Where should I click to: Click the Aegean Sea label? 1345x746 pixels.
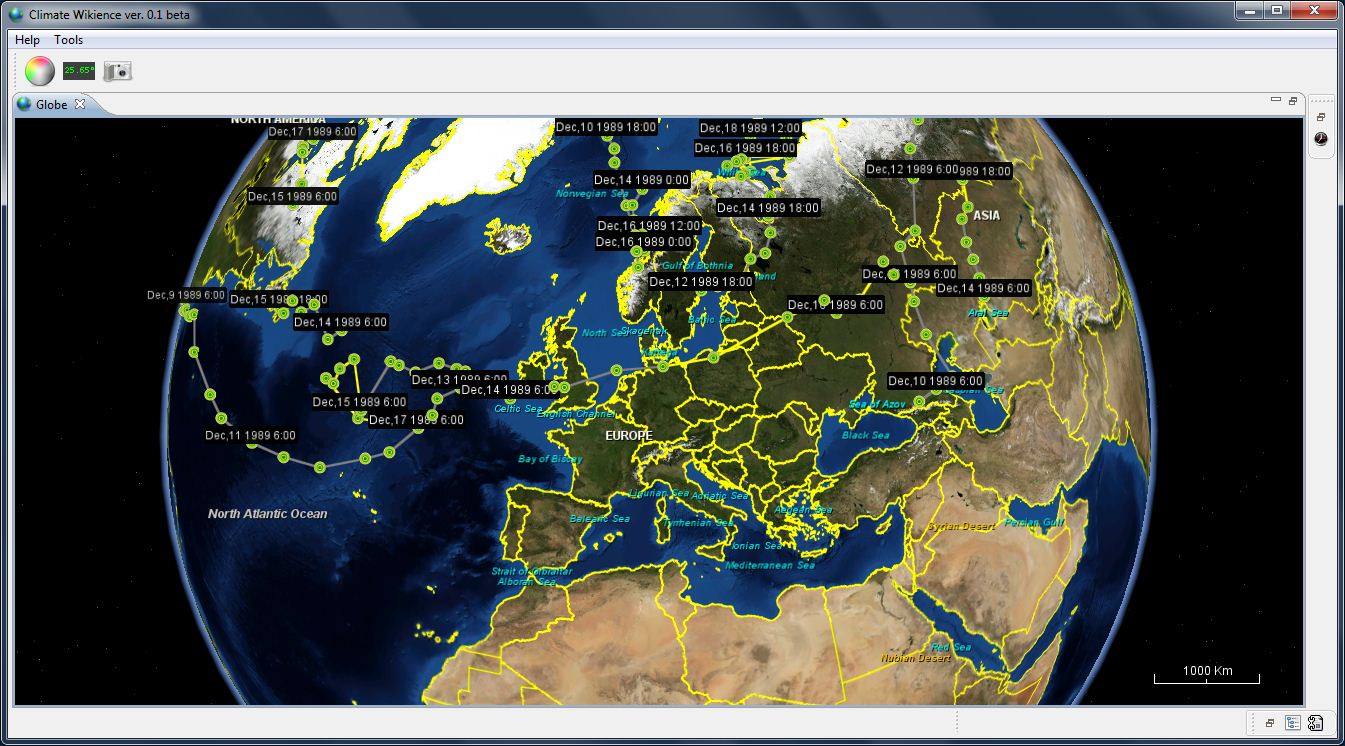[803, 510]
